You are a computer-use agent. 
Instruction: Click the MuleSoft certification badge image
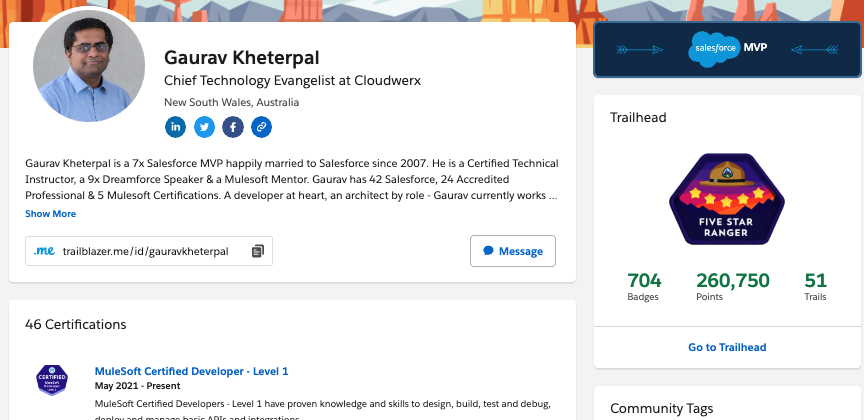(x=52, y=380)
